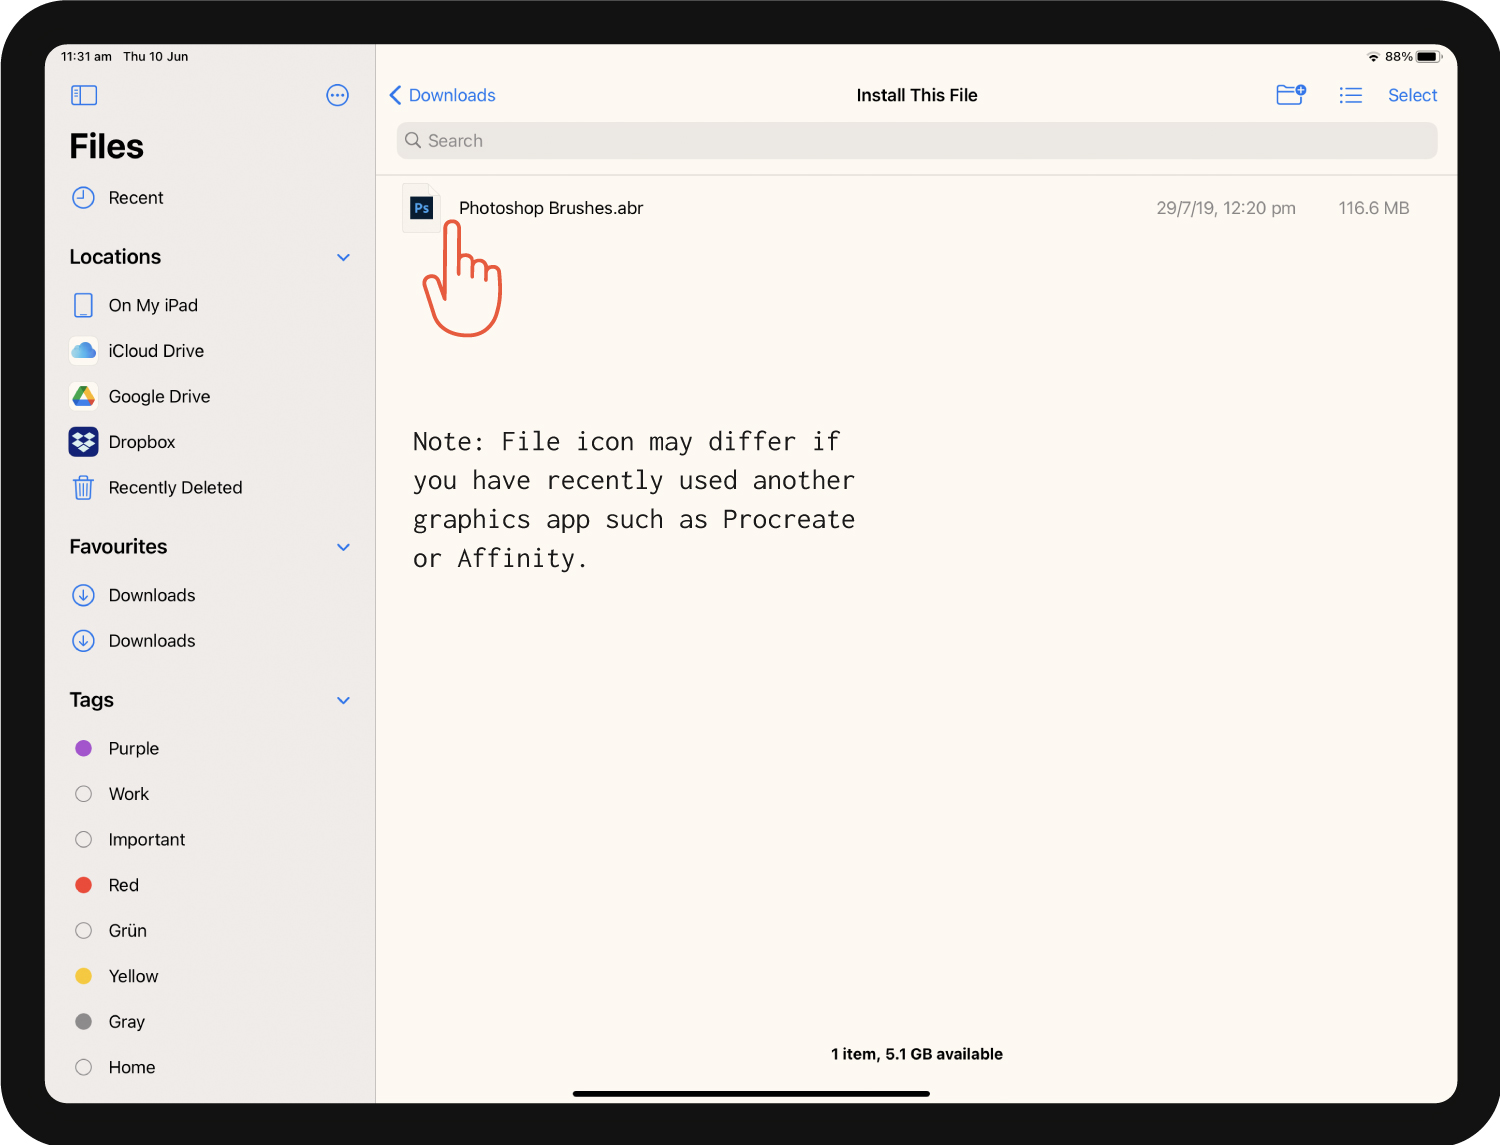
Task: Tap the home indicator bar
Action: [x=751, y=1094]
